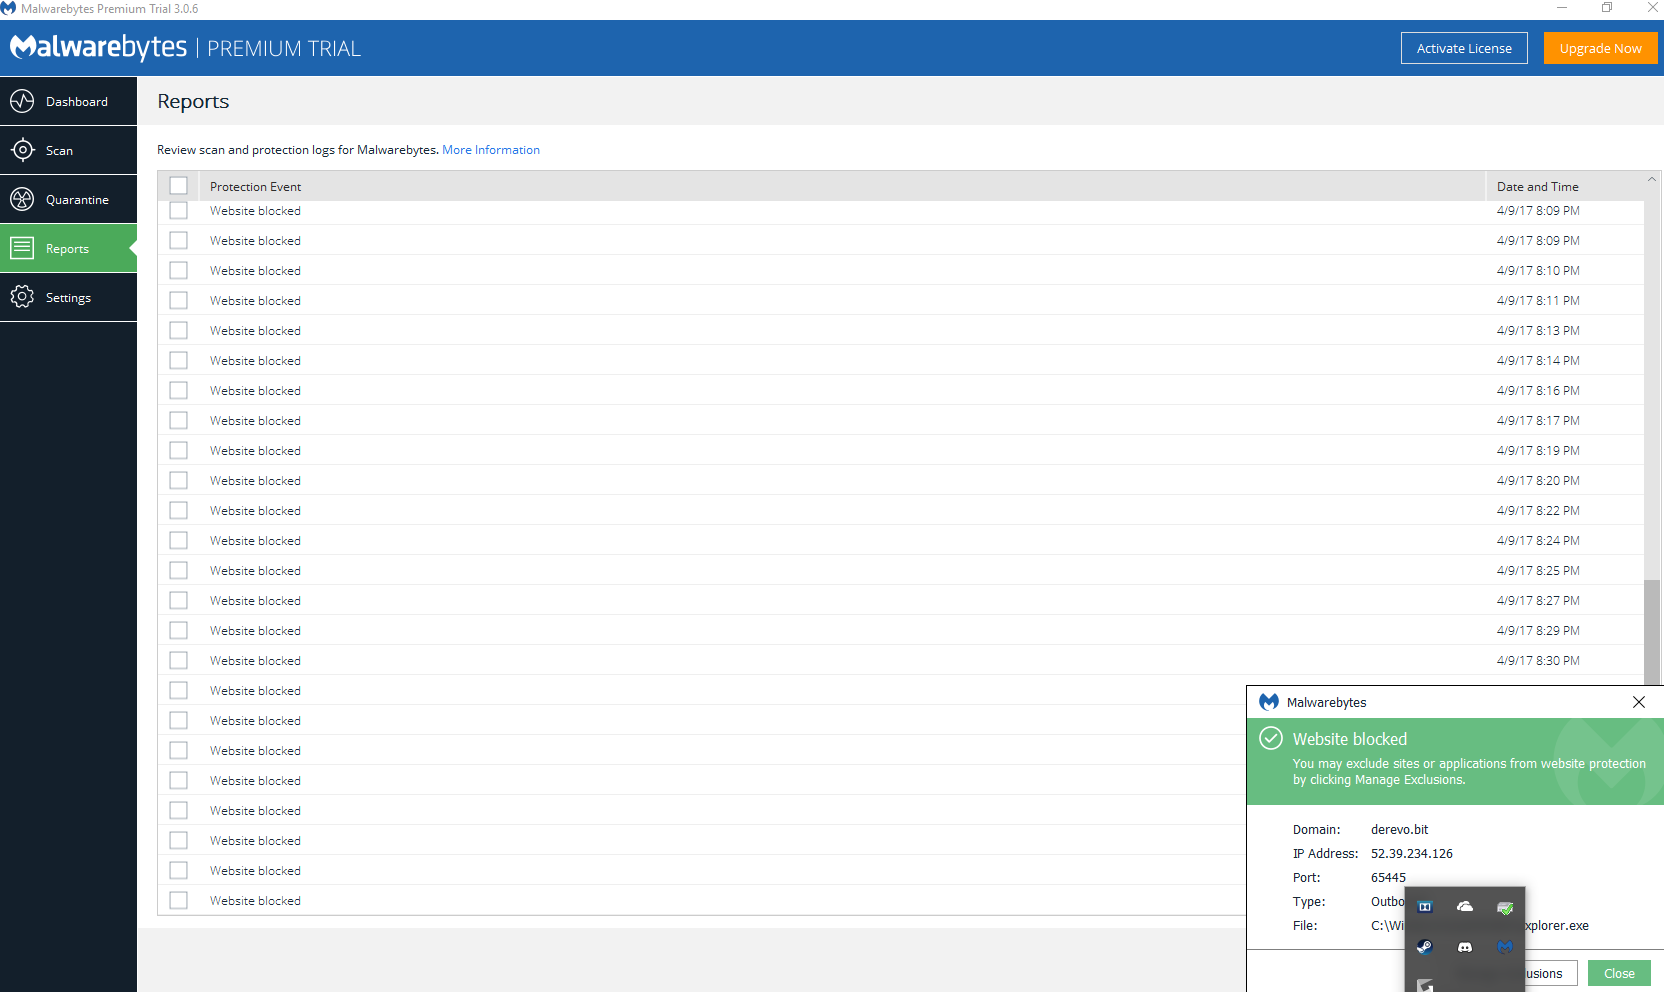Image resolution: width=1664 pixels, height=992 pixels.
Task: Click the "Website blocked" heading in the green popup banner
Action: point(1349,739)
